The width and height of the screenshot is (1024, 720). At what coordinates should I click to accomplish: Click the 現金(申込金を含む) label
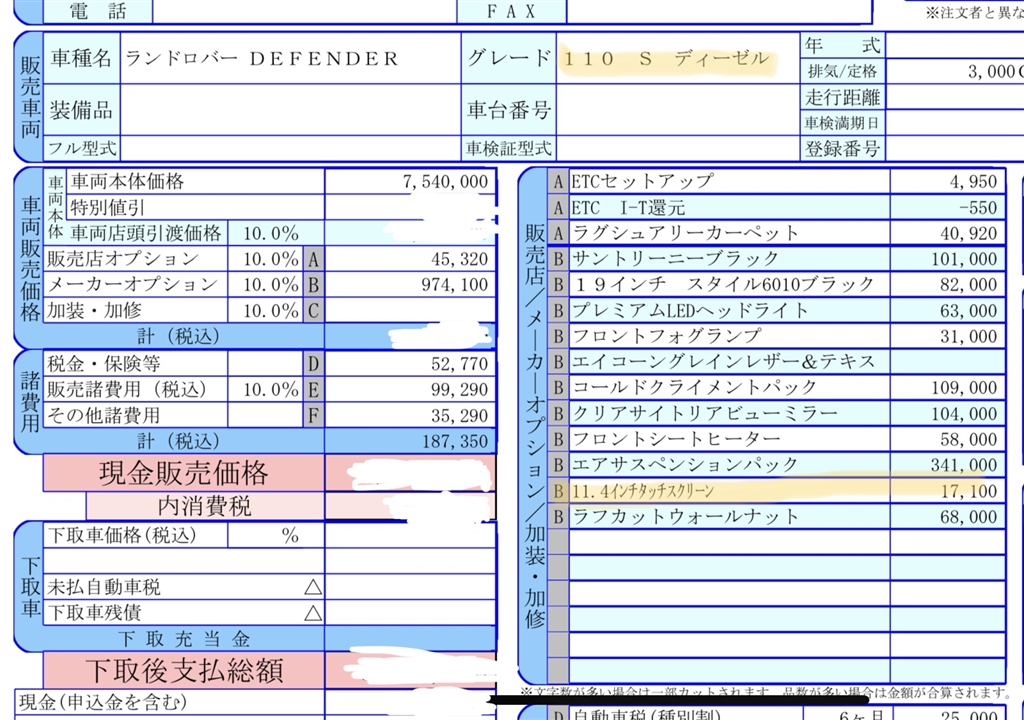click(x=103, y=703)
